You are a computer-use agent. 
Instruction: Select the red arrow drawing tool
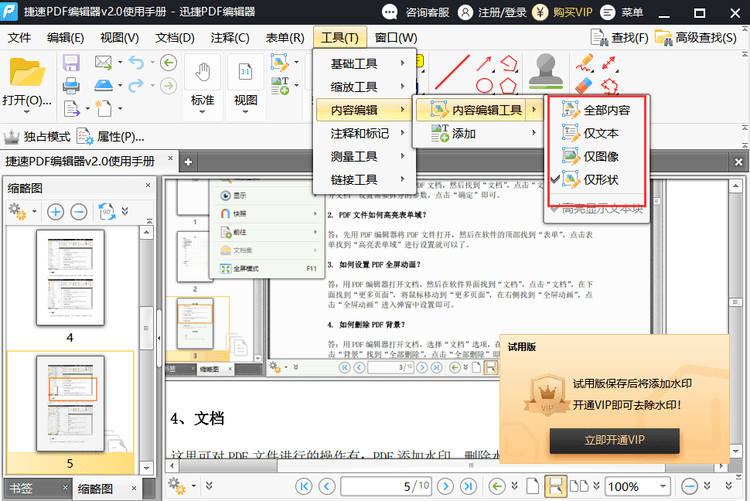pos(484,63)
